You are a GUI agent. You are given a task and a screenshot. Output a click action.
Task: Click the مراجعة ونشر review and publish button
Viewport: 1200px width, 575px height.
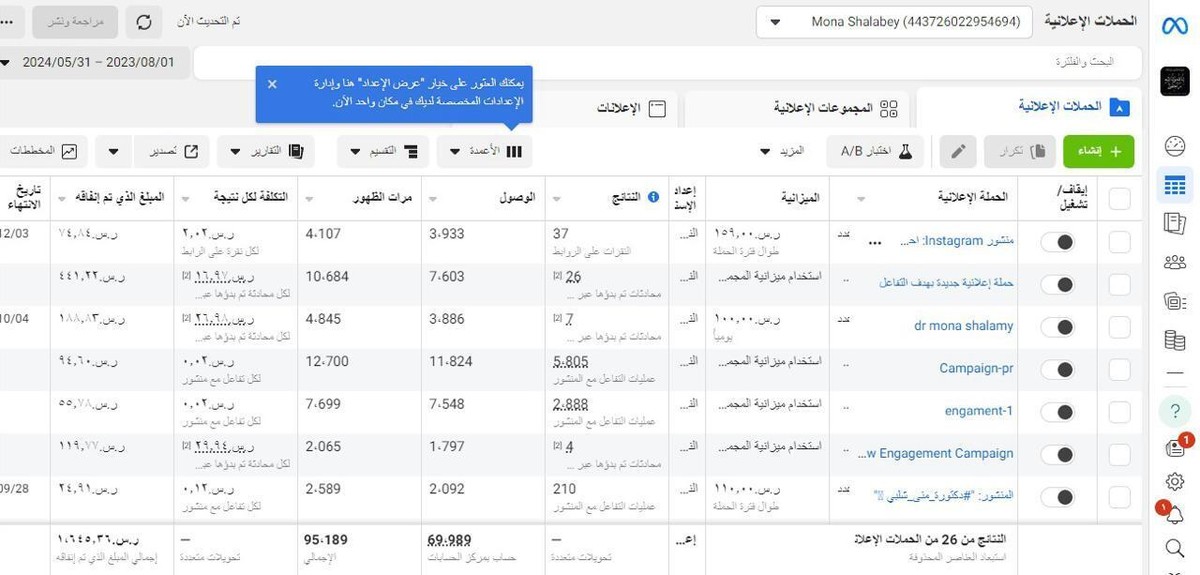point(75,21)
